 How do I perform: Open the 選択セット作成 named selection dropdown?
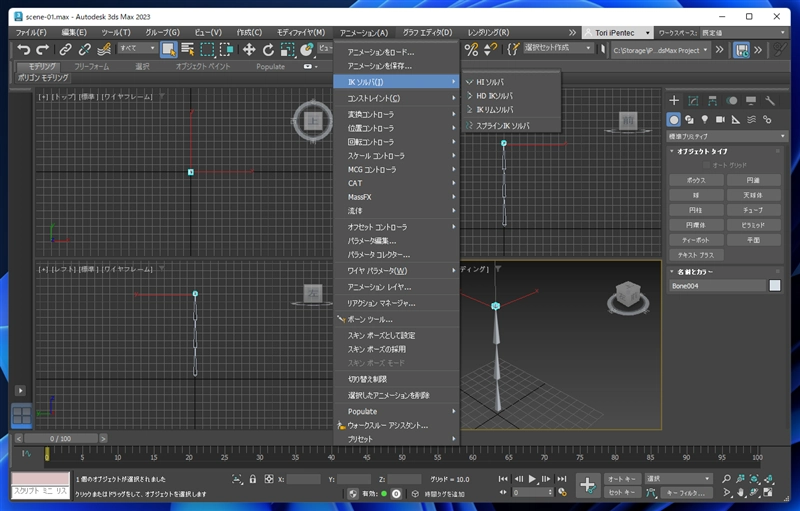[x=558, y=48]
